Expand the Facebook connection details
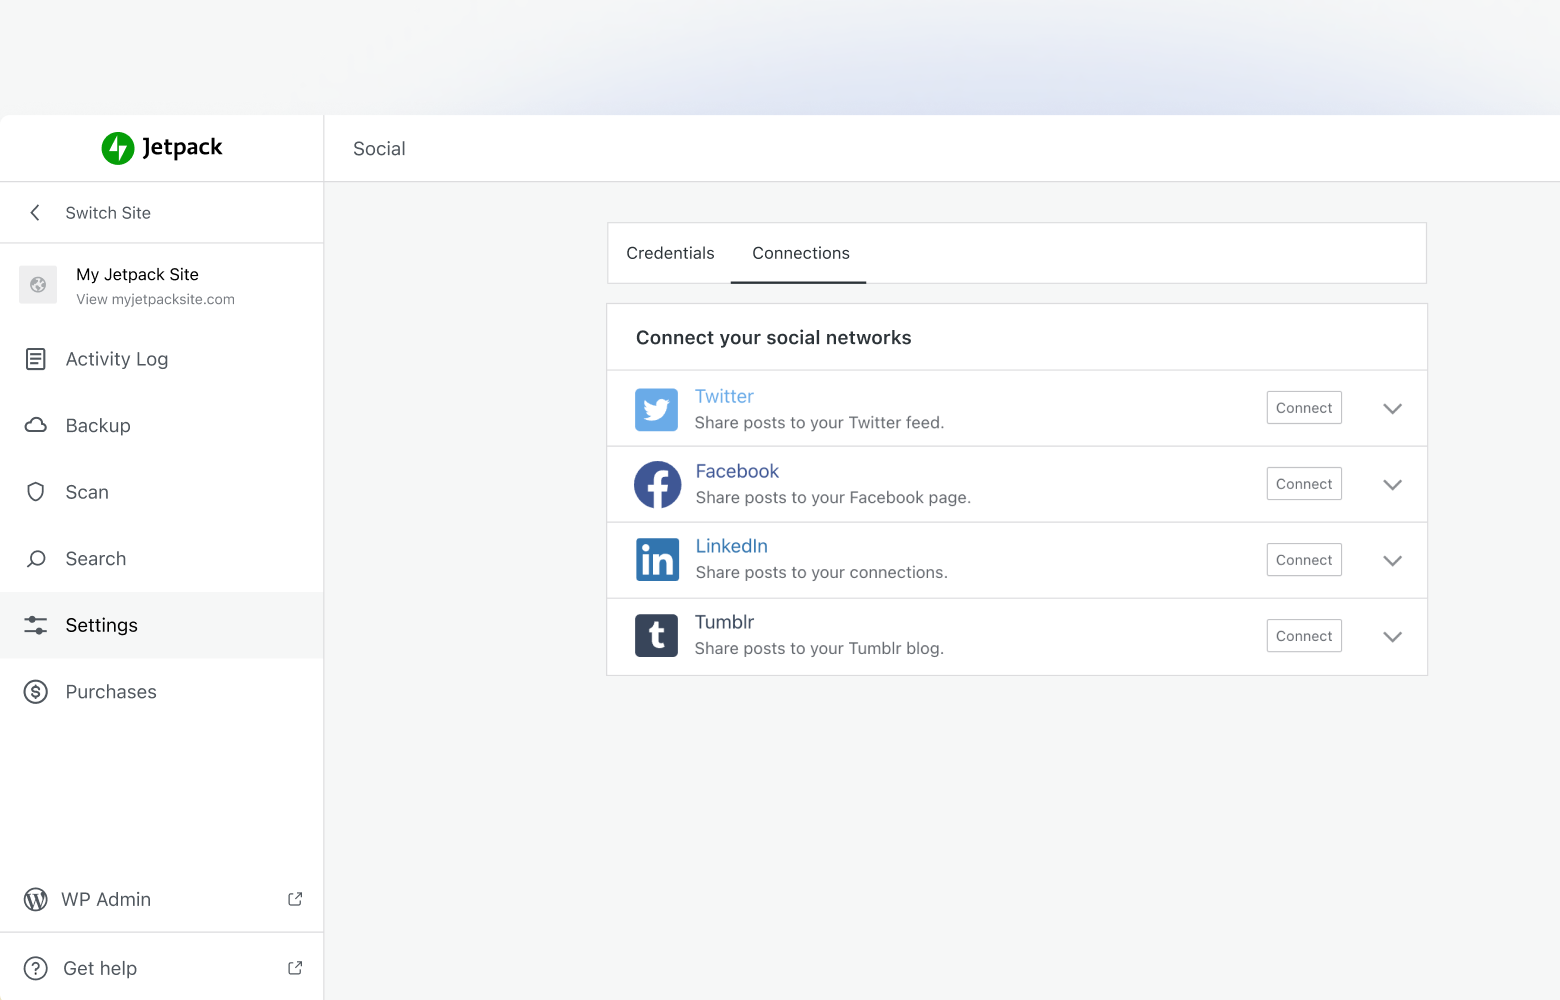This screenshot has height=1000, width=1560. pos(1392,484)
